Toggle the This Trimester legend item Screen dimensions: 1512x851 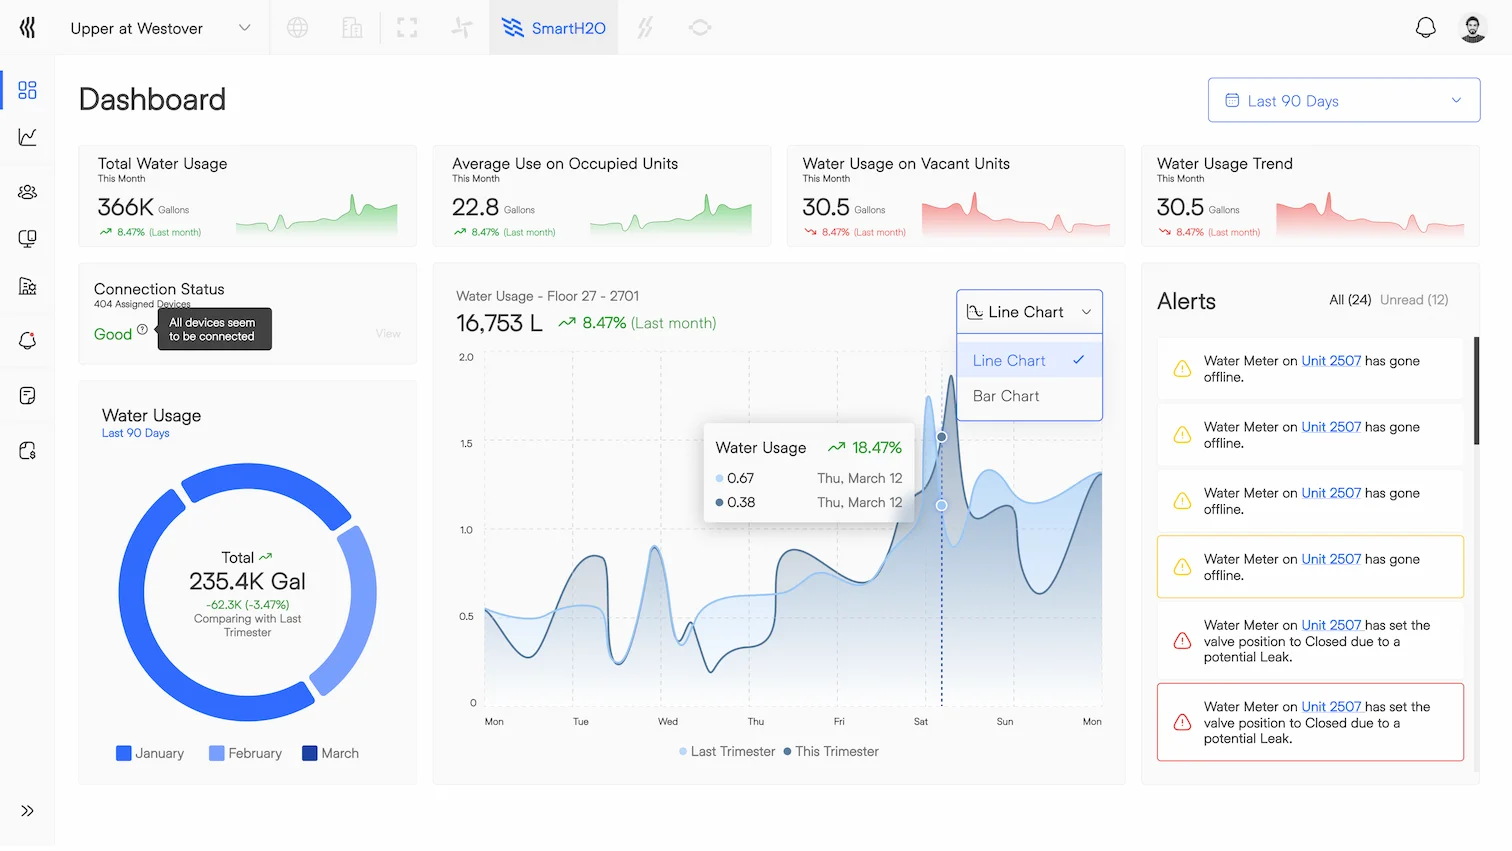(831, 751)
